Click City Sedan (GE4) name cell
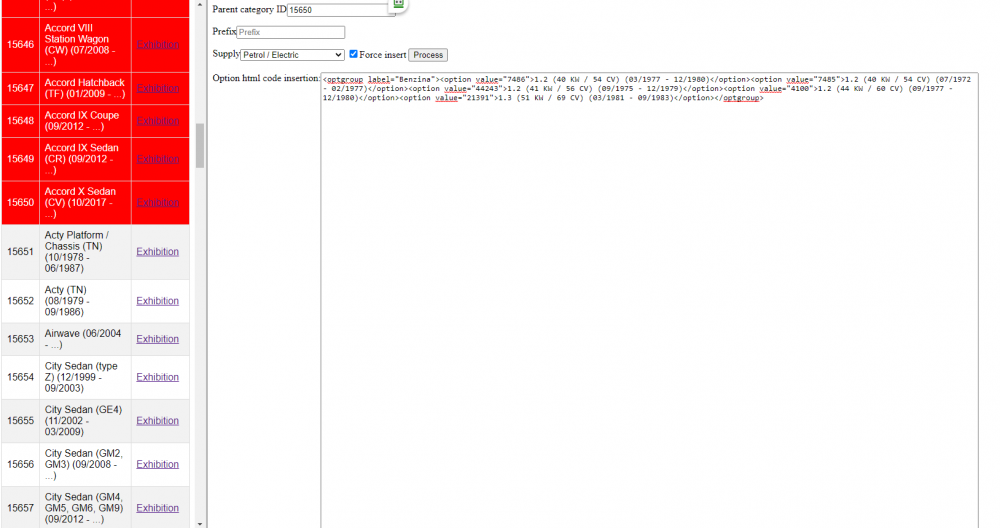The width and height of the screenshot is (1000, 528). 85,421
